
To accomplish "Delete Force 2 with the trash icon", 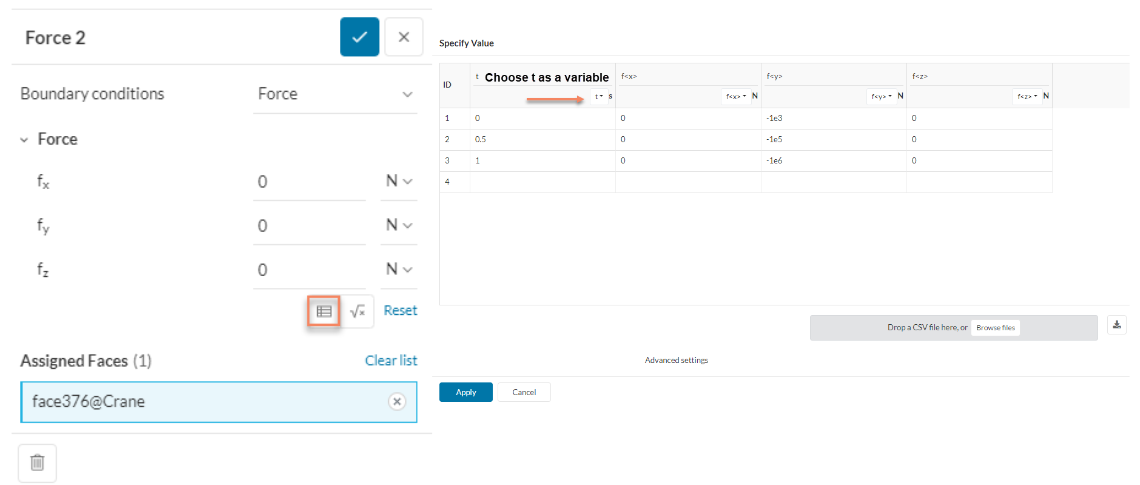I will [x=37, y=462].
